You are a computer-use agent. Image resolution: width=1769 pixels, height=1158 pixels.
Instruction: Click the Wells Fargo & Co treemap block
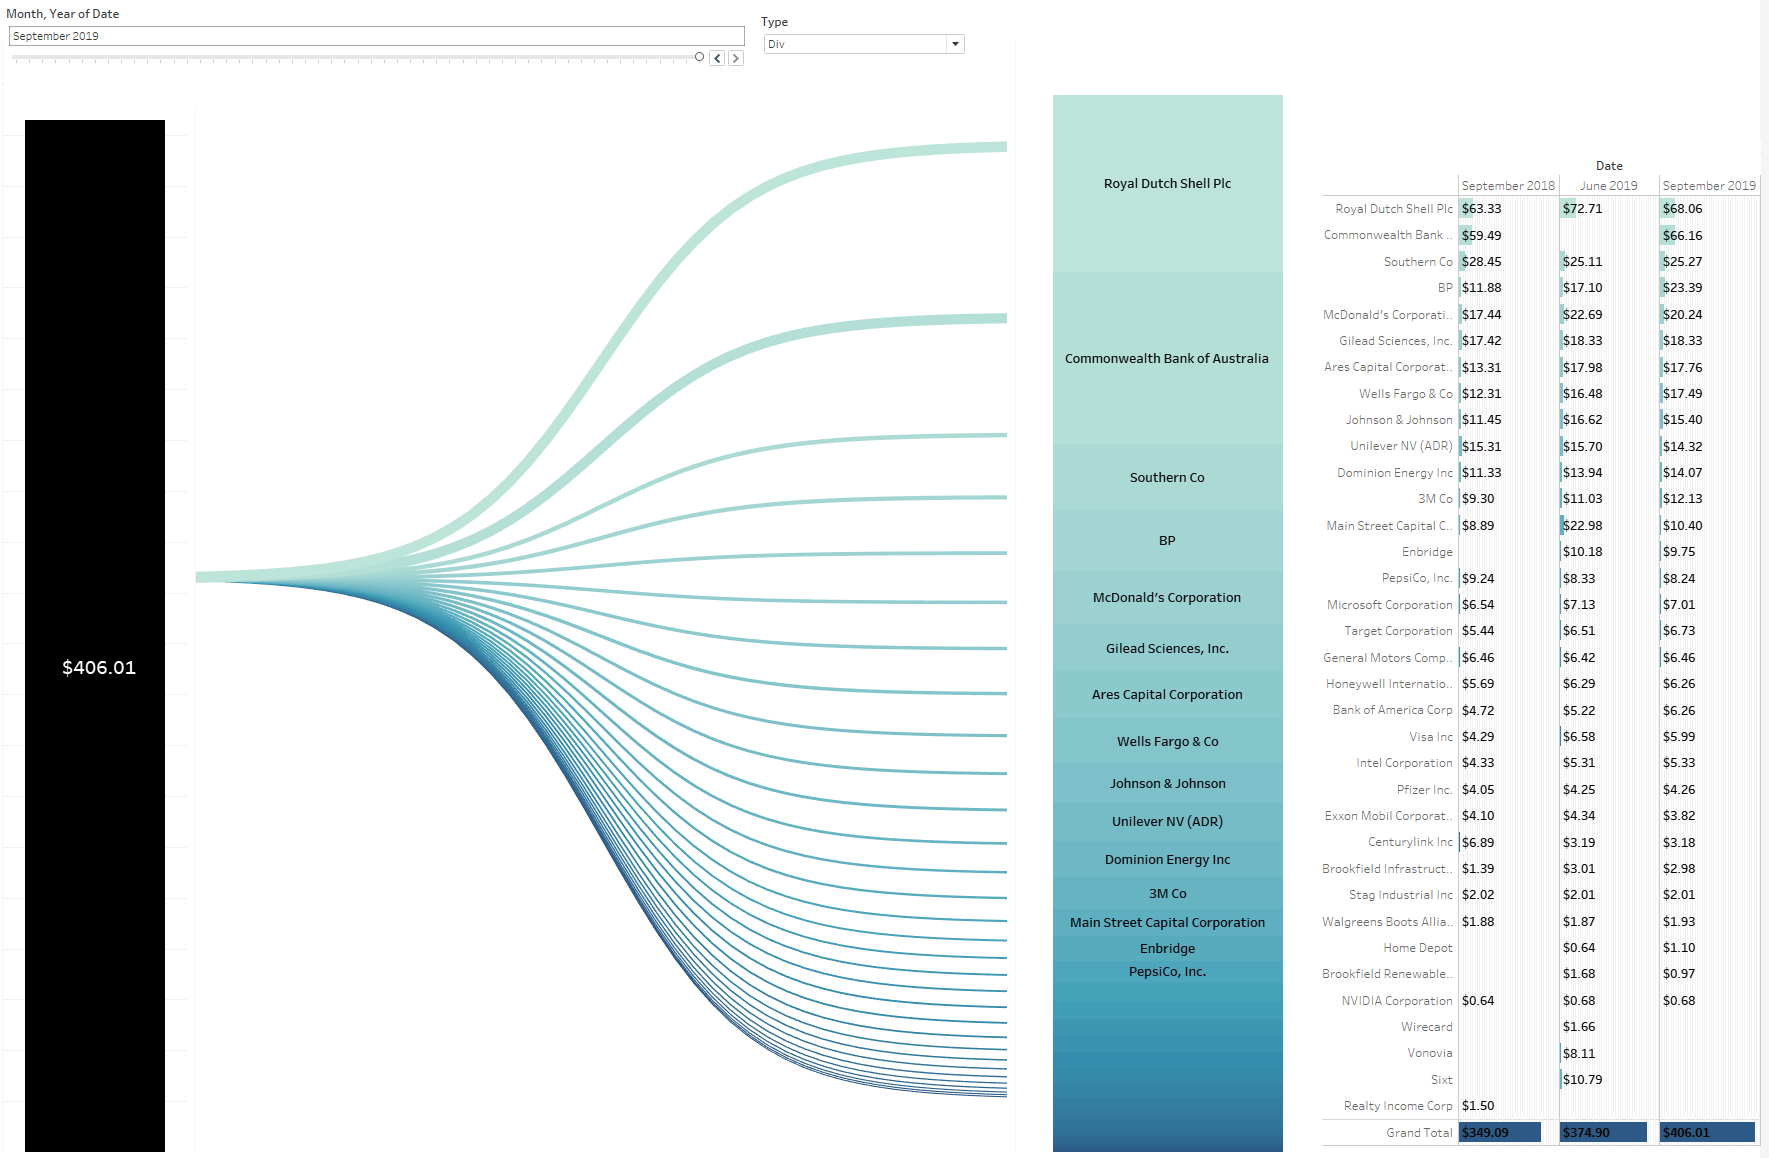point(1168,741)
